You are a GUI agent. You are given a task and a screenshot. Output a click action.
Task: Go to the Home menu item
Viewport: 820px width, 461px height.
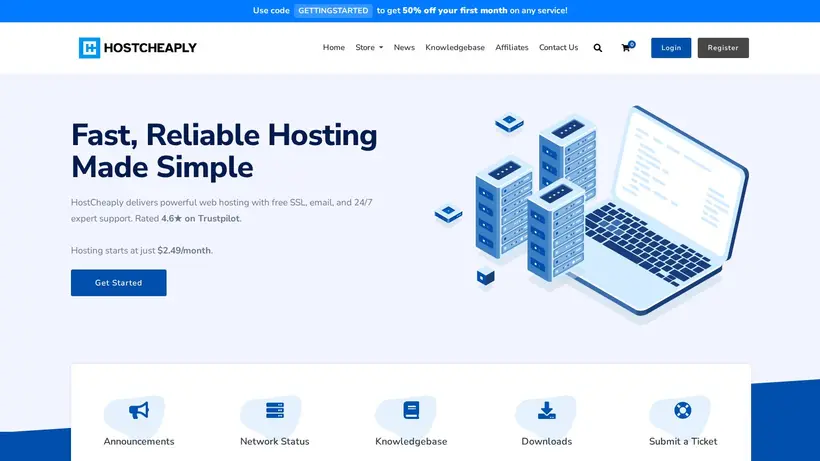click(x=334, y=48)
